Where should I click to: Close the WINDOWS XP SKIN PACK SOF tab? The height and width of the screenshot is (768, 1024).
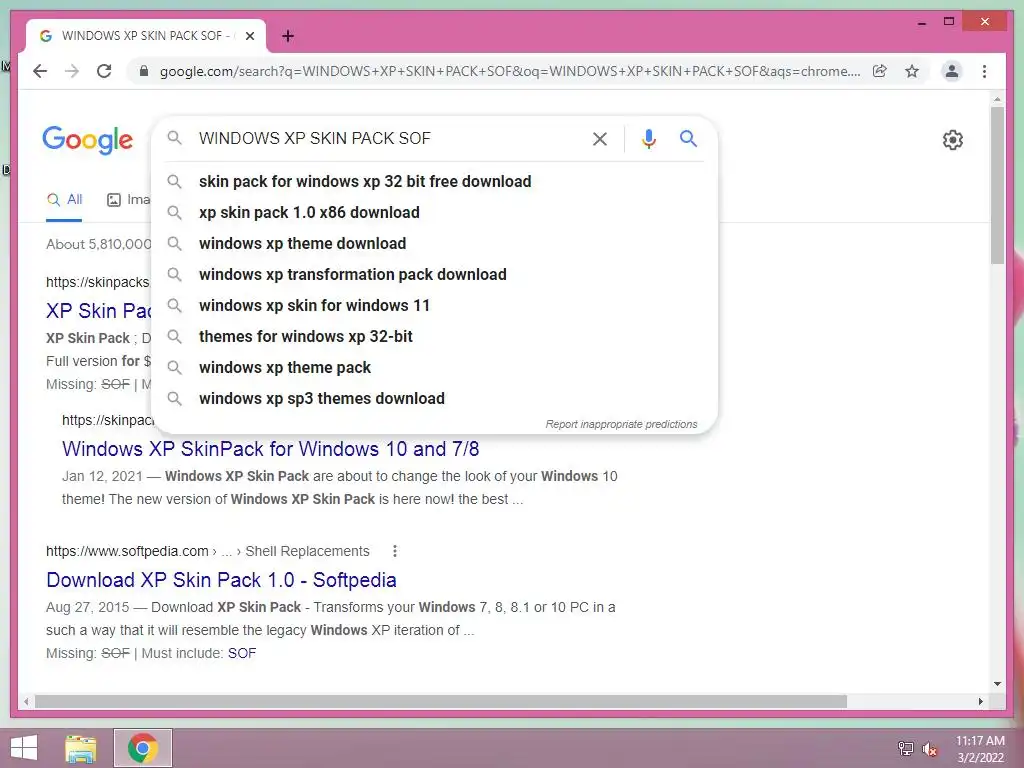pos(249,36)
